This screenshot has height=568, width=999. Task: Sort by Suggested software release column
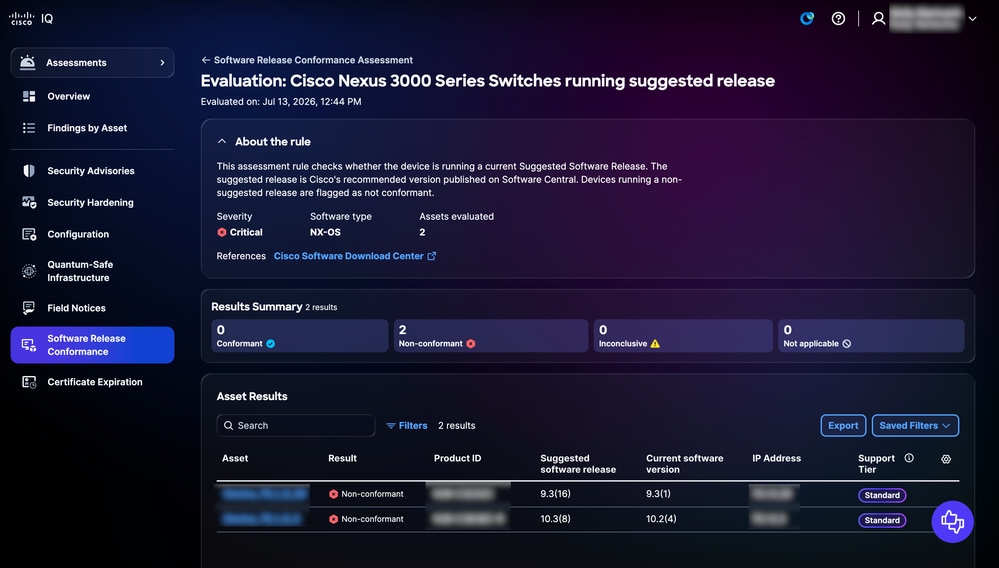coord(578,464)
